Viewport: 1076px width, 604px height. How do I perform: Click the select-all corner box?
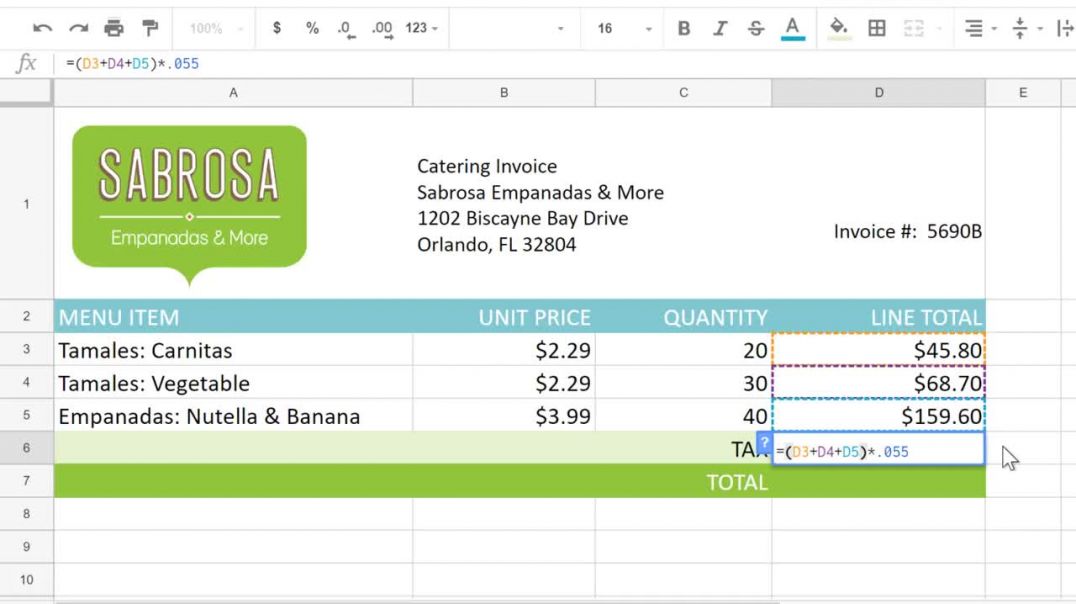point(26,93)
